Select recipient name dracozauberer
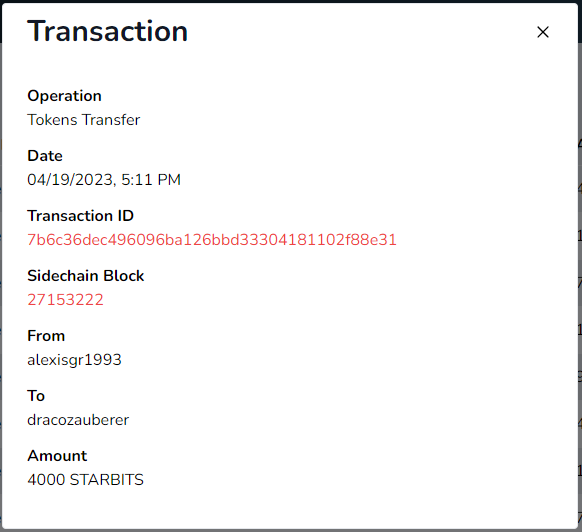Screen dimensions: 582x532 (x=78, y=420)
